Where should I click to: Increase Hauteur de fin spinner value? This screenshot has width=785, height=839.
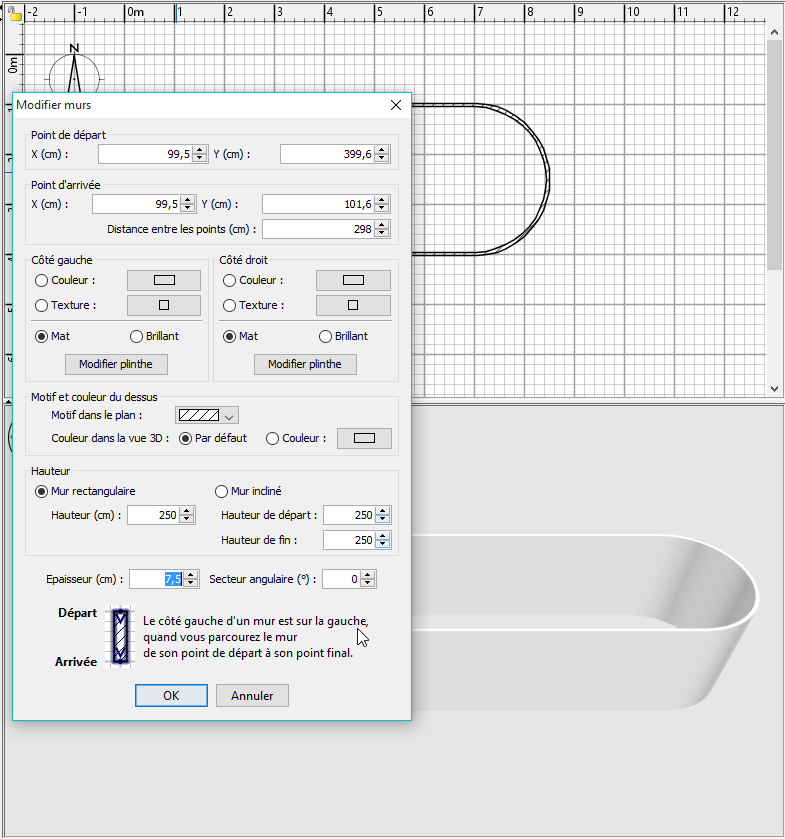(x=383, y=536)
